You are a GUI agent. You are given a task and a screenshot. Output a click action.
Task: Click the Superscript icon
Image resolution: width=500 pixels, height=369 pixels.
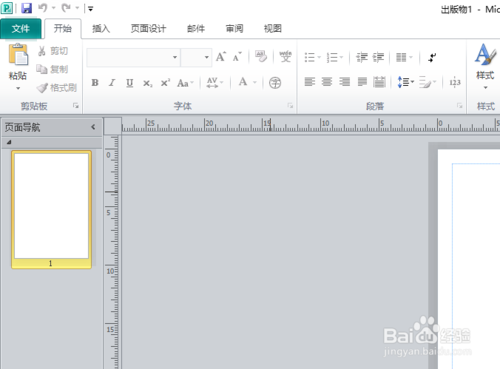pos(165,83)
